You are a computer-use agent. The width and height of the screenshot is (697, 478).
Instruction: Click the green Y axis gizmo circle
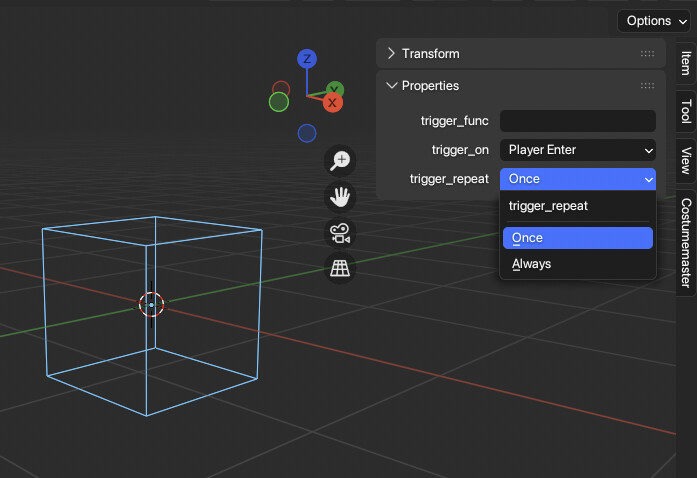(x=279, y=102)
